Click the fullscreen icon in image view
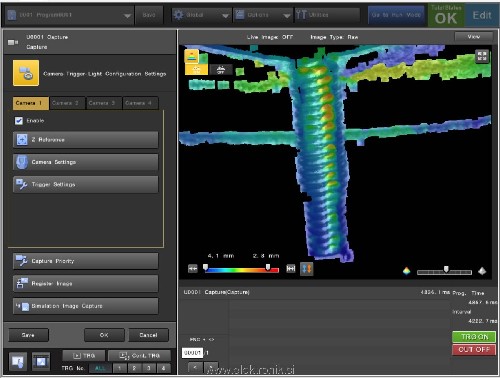 coord(482,56)
